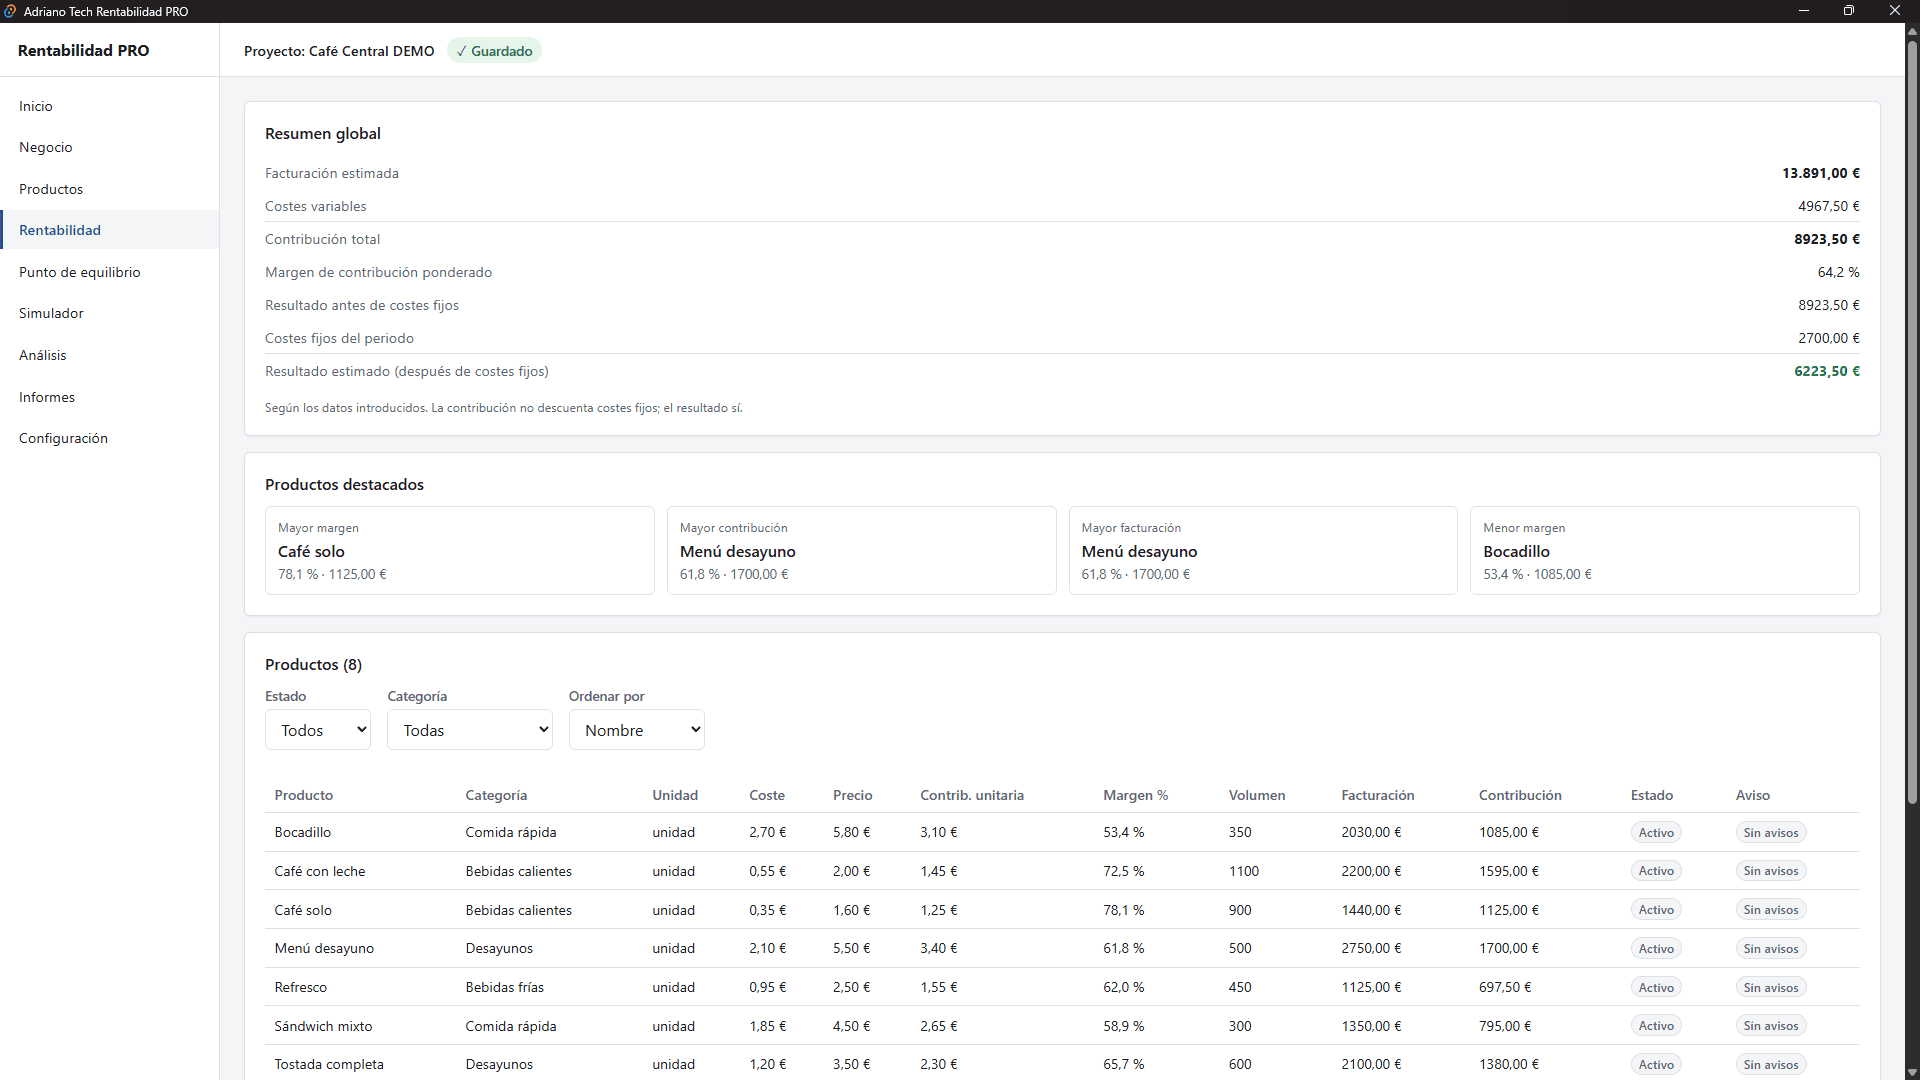Click the Sándwich mixto product name
Image resolution: width=1920 pixels, height=1080 pixels.
[323, 1026]
